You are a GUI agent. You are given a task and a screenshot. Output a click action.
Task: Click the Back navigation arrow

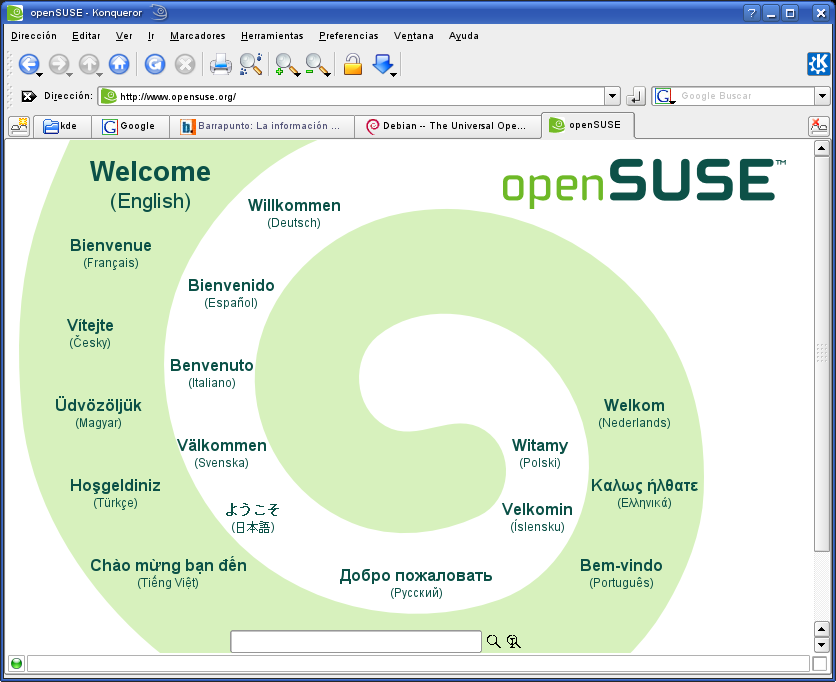coord(28,64)
